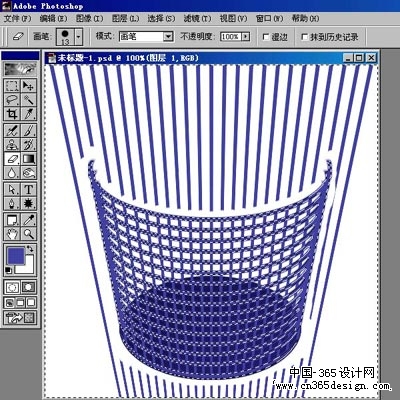
Task: Select the Gradient tool
Action: pos(28,159)
